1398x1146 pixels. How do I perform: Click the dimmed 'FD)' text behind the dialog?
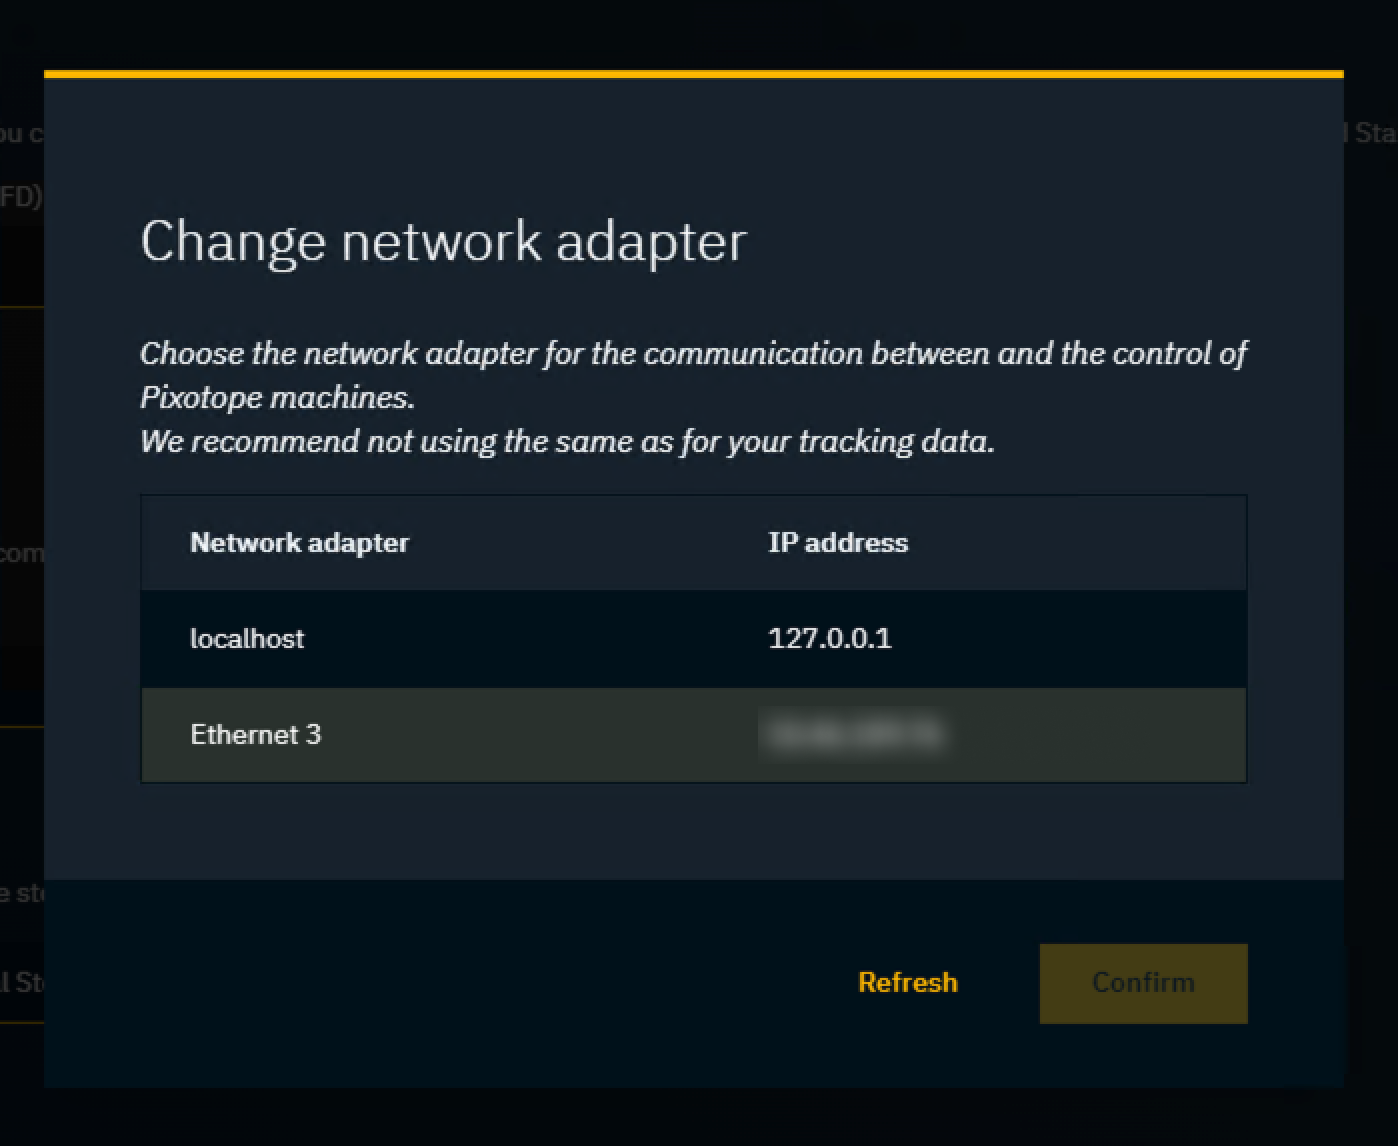click(20, 196)
